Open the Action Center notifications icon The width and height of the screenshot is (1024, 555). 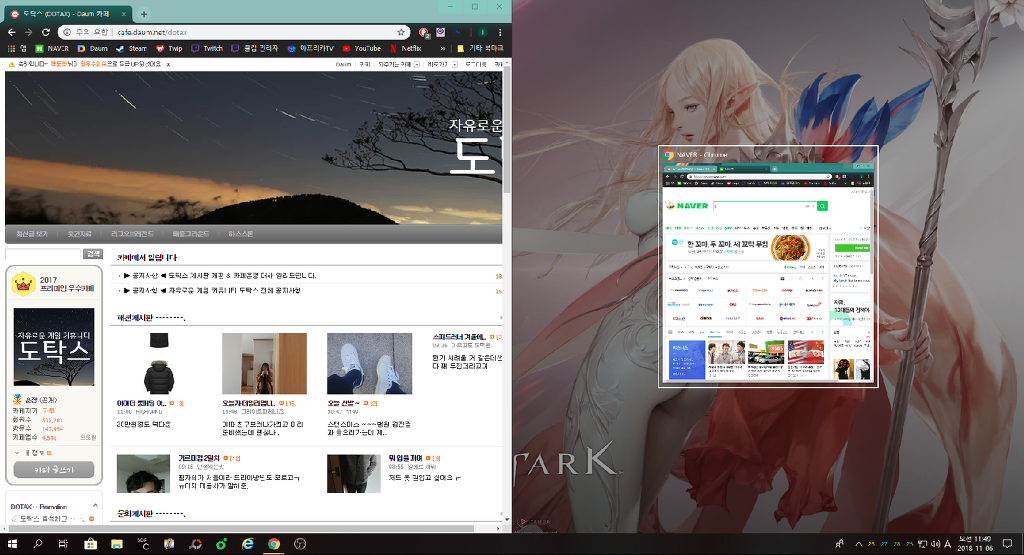pyautogui.click(x=1008, y=544)
